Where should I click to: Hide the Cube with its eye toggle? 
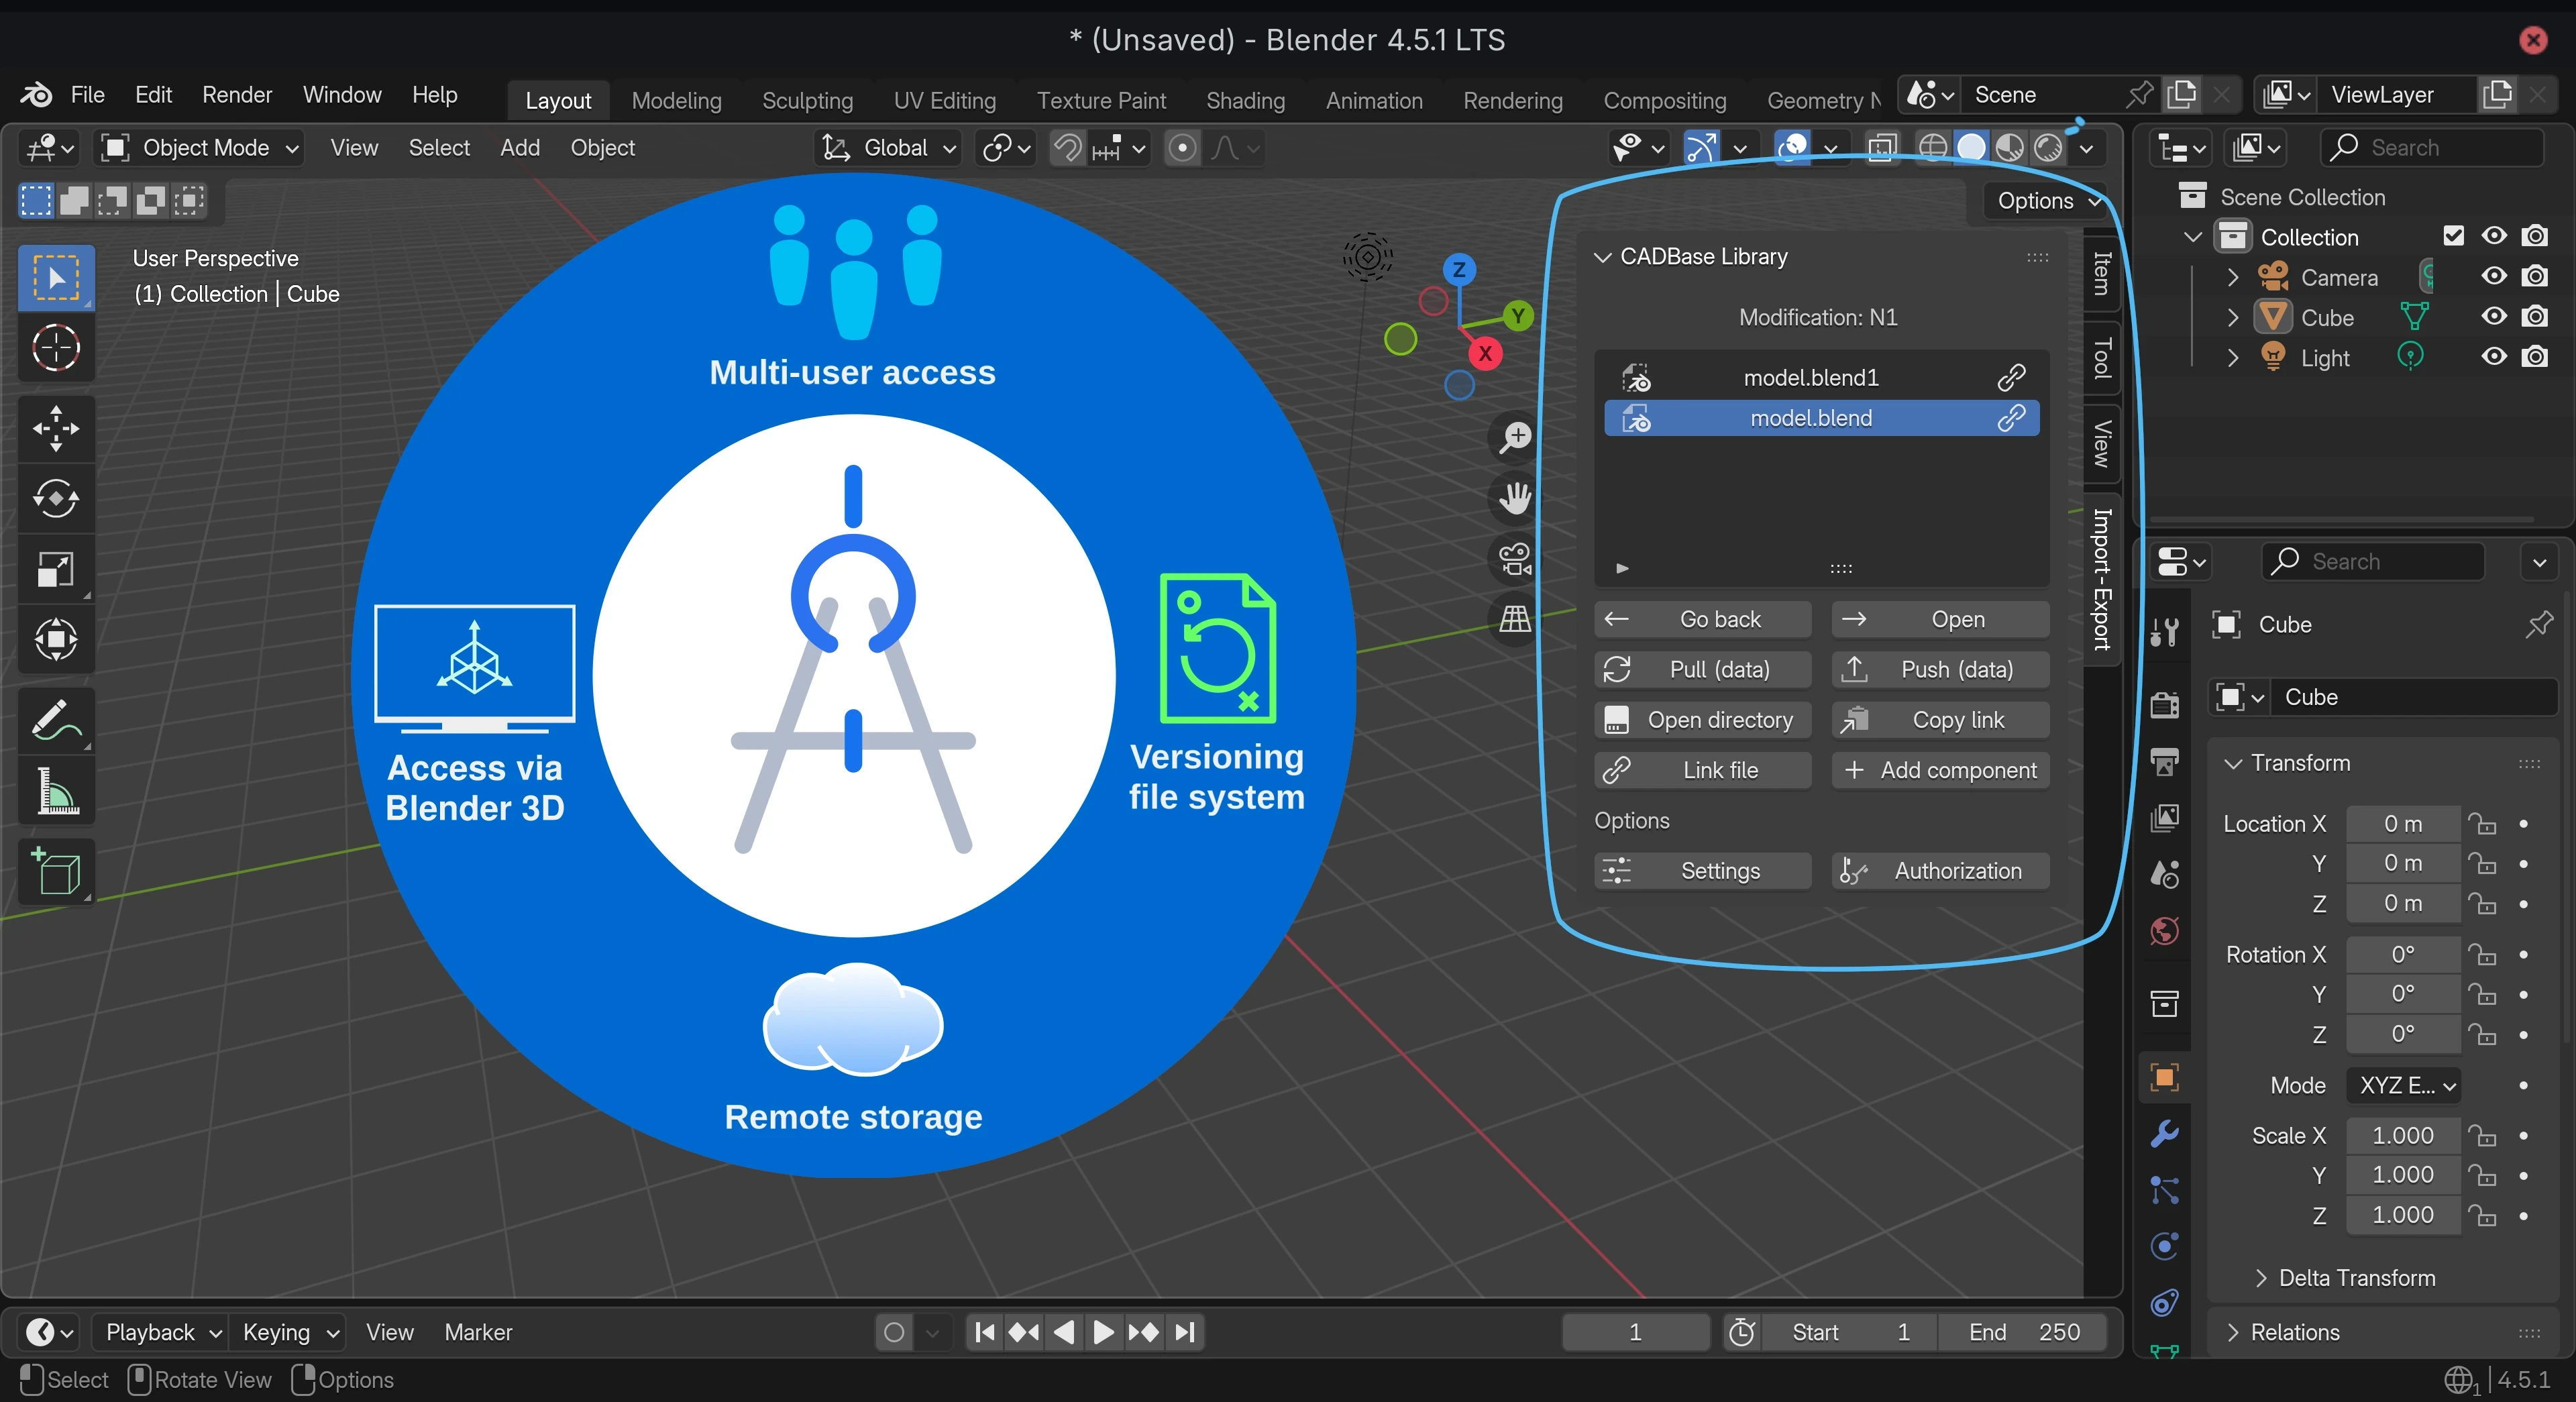(x=2493, y=317)
